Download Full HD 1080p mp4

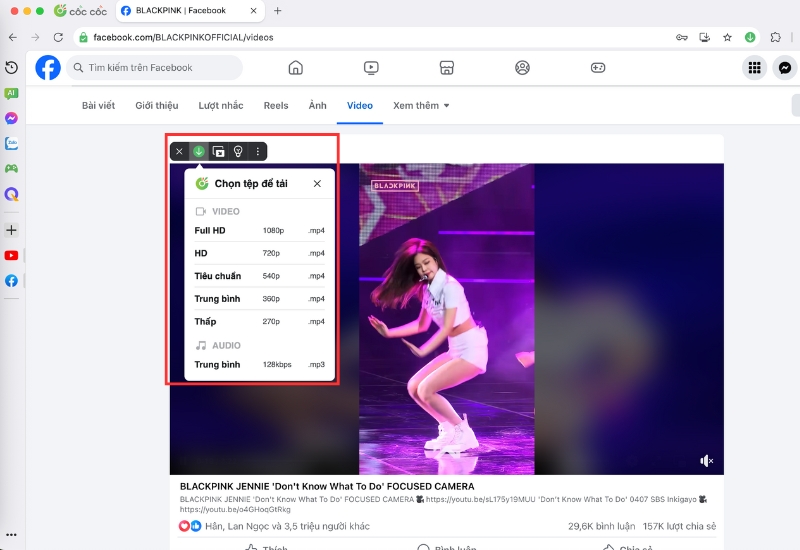259,231
